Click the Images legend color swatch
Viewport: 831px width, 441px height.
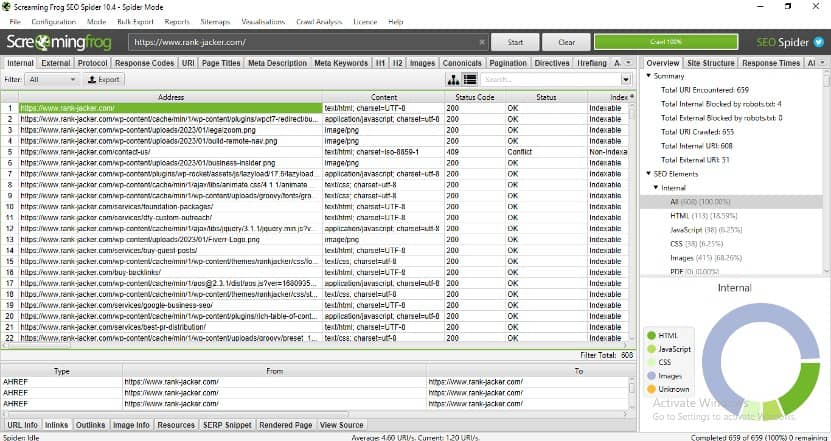651,376
